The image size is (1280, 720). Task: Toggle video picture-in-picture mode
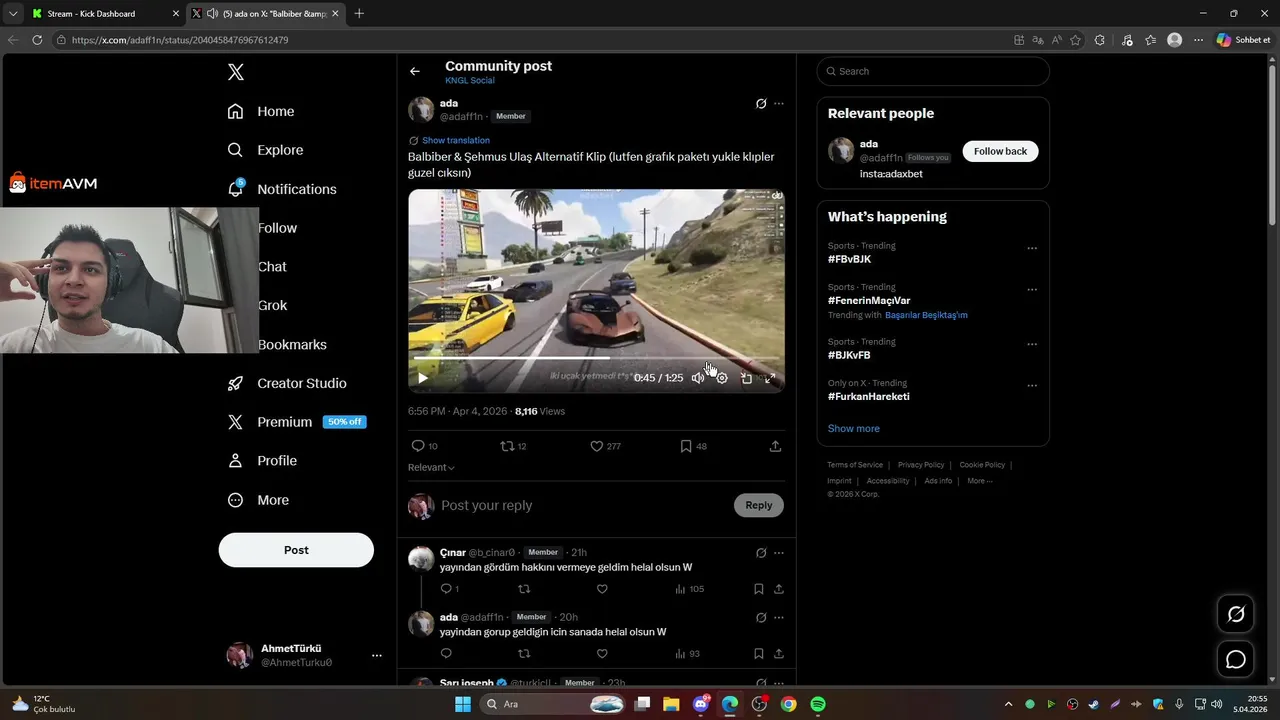tap(746, 378)
